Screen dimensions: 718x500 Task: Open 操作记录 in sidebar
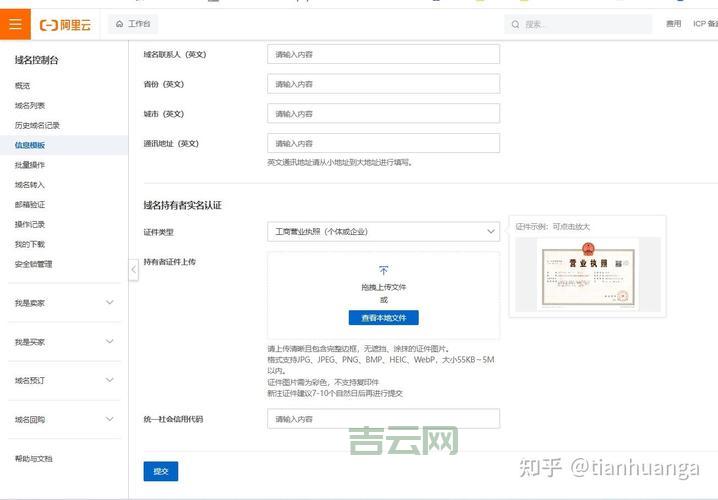coord(30,224)
